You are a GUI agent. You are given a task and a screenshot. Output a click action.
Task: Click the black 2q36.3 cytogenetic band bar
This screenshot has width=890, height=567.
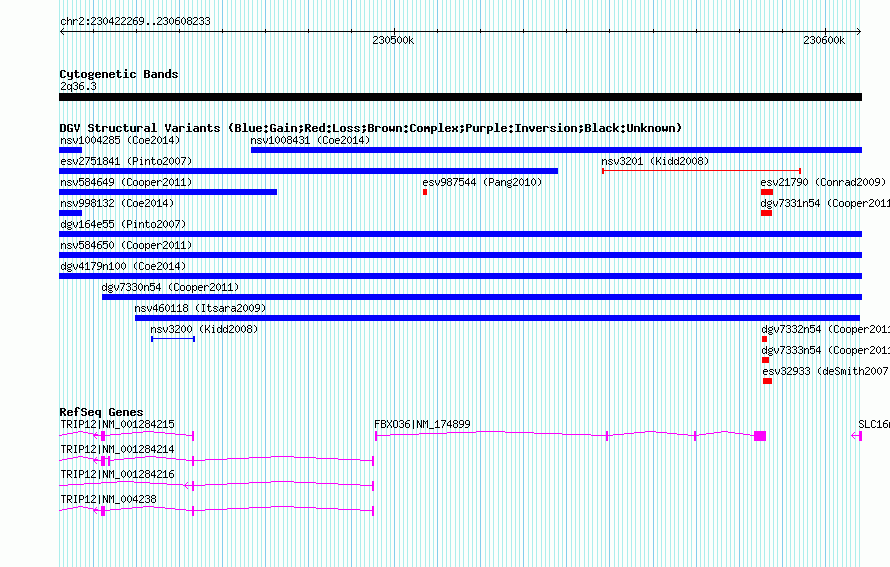tap(460, 97)
